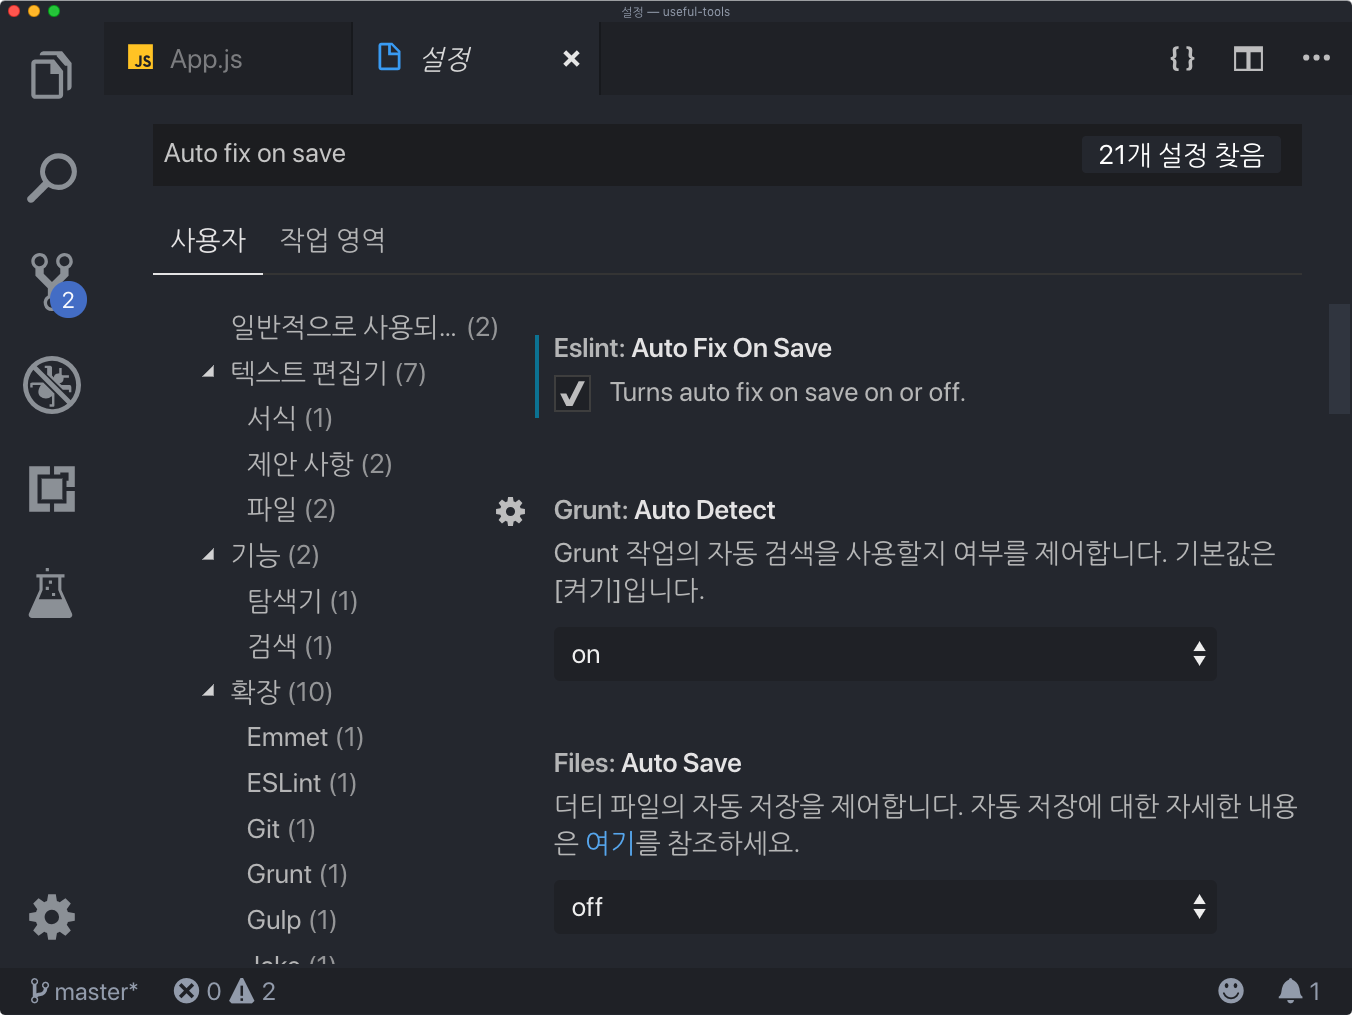The height and width of the screenshot is (1015, 1352).
Task: Click the split editor layout icon
Action: click(x=1248, y=59)
